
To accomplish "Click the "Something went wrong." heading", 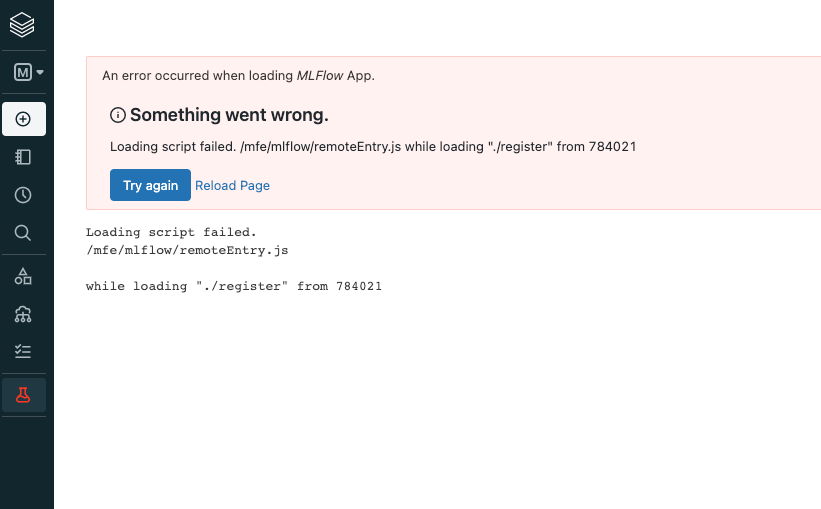I will click(229, 115).
